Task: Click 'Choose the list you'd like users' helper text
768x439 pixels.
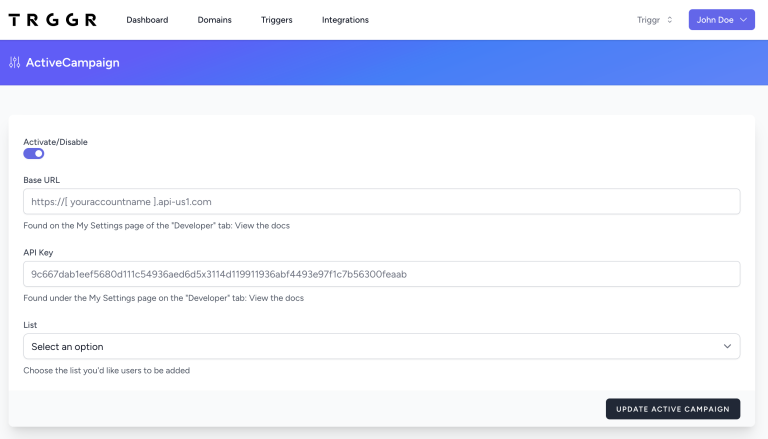Action: [x=107, y=371]
